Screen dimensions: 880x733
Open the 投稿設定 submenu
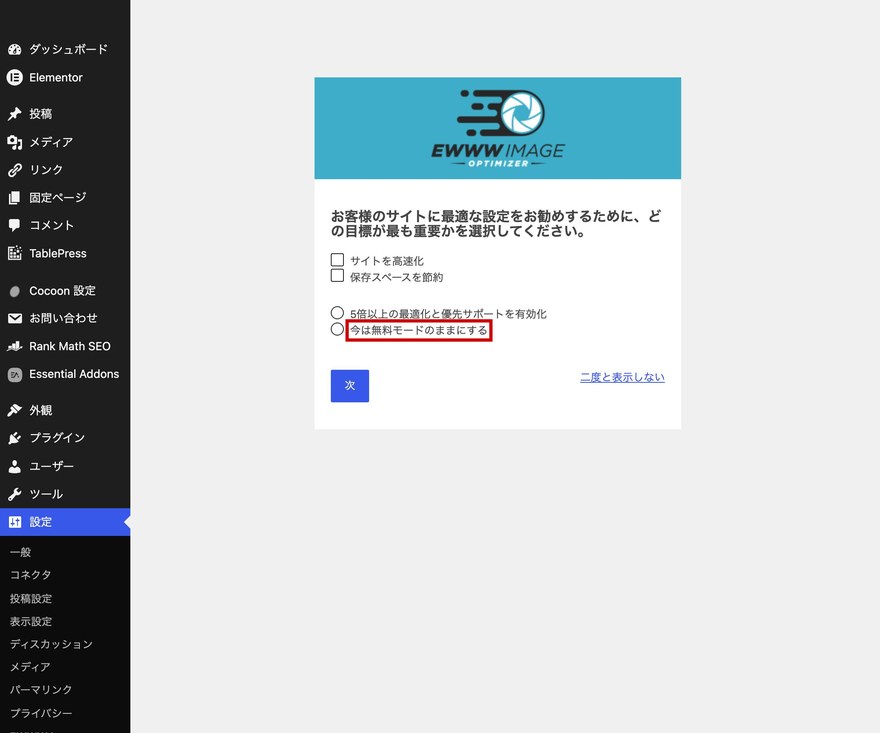point(31,598)
